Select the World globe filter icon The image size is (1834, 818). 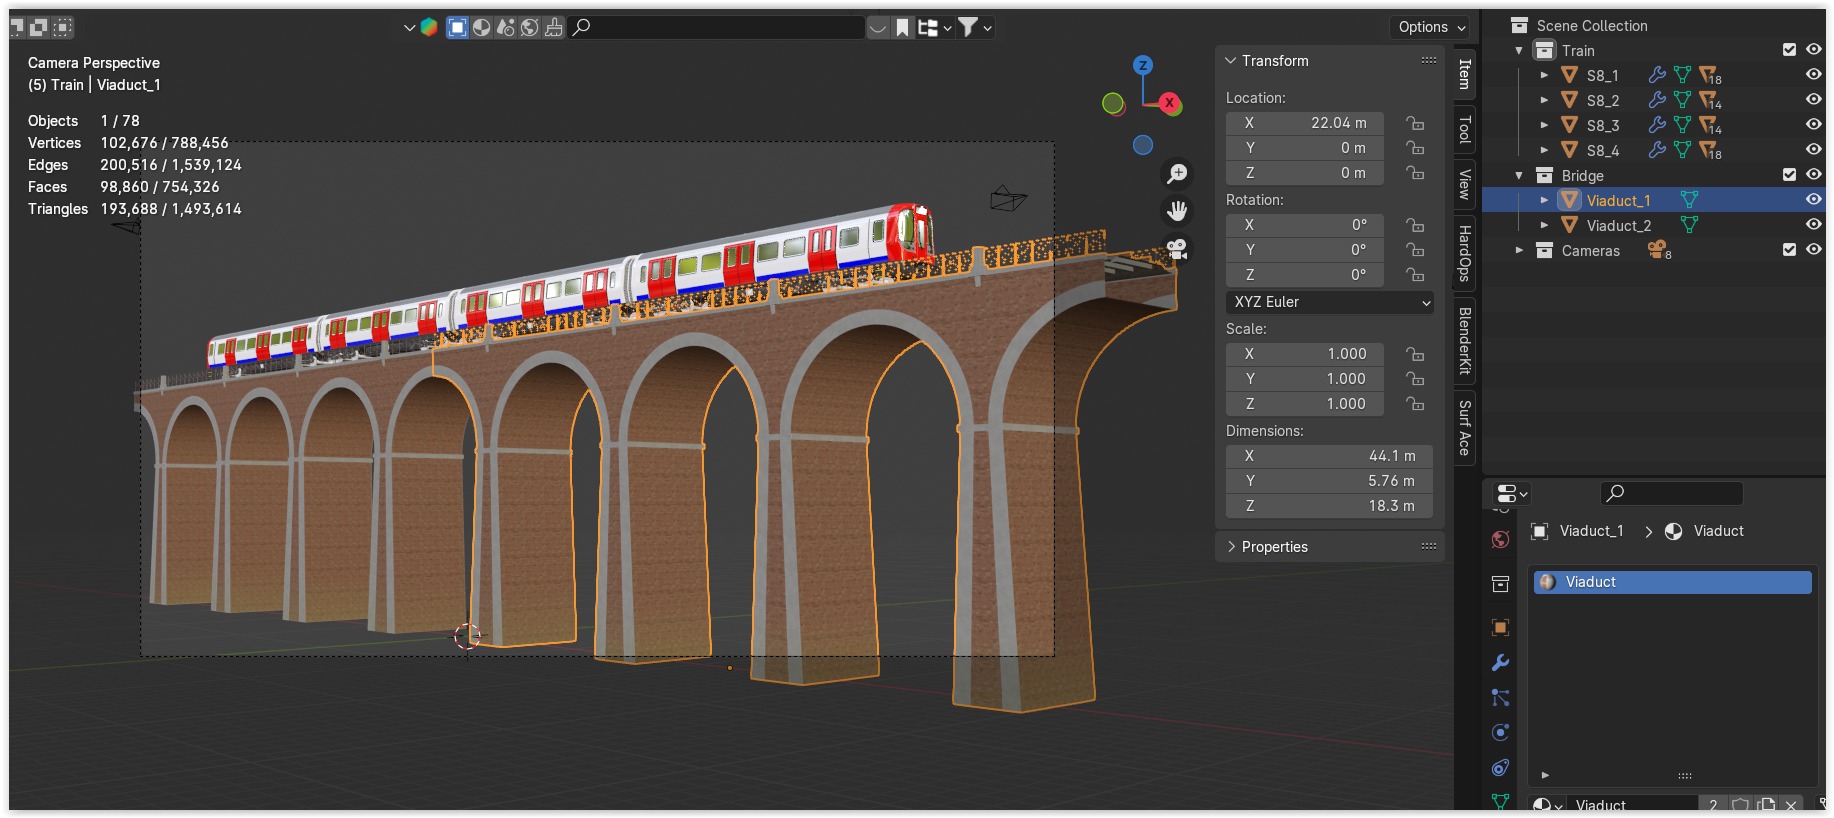point(530,27)
